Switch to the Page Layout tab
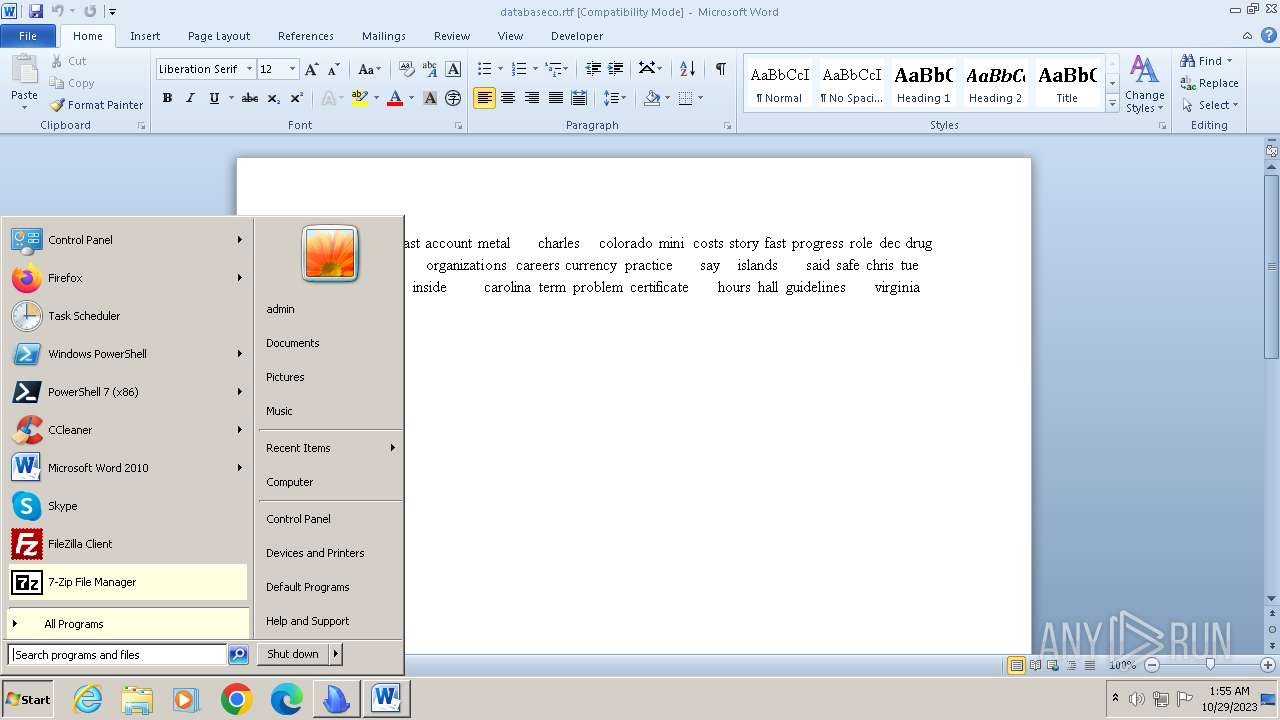Screen dimensions: 1280x720 click(x=219, y=36)
